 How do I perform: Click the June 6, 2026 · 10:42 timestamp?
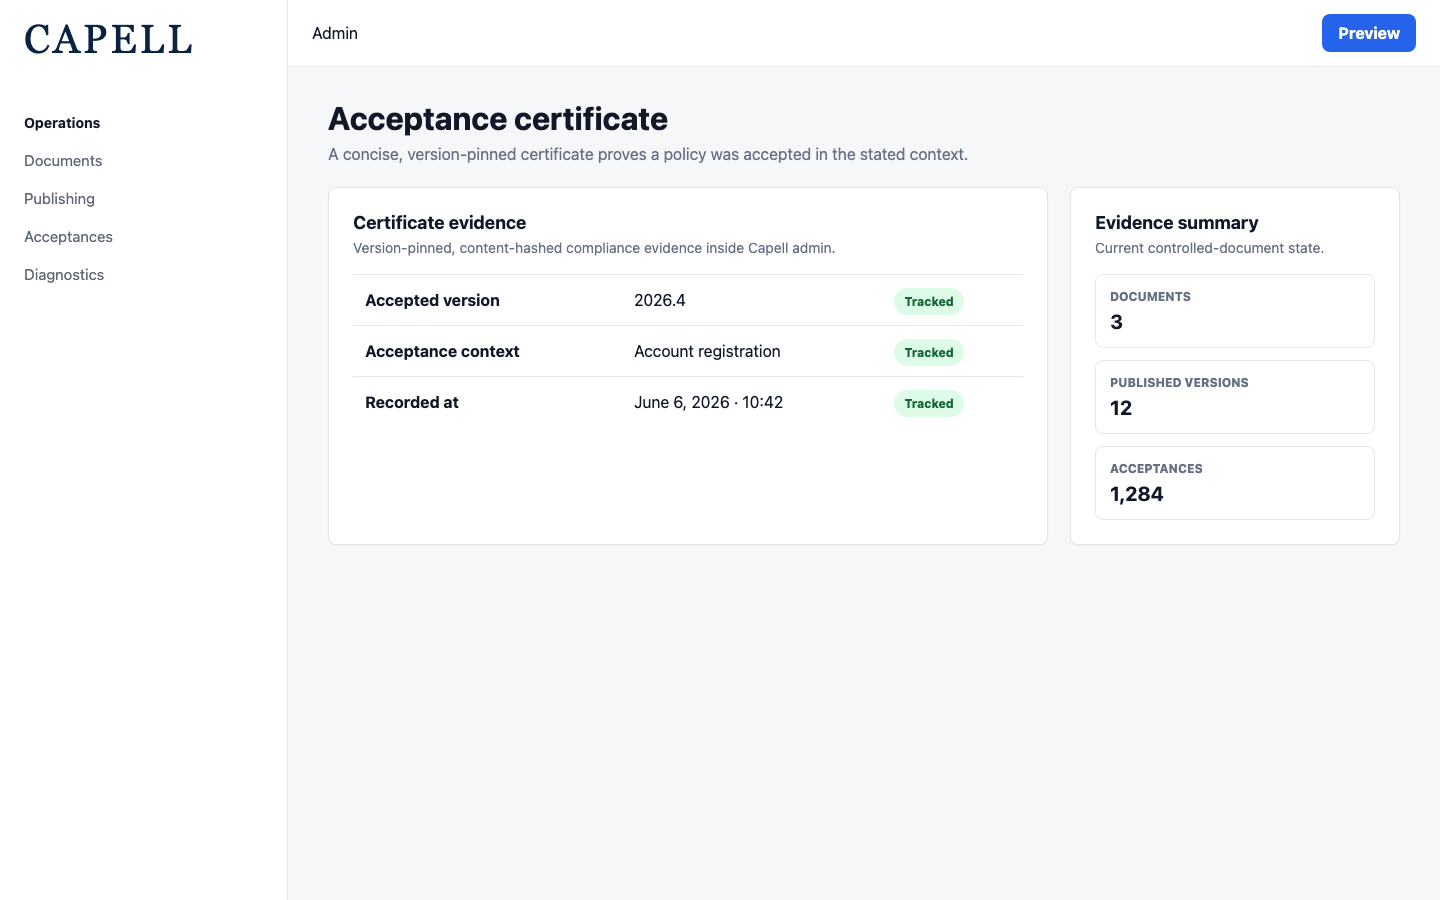(708, 402)
